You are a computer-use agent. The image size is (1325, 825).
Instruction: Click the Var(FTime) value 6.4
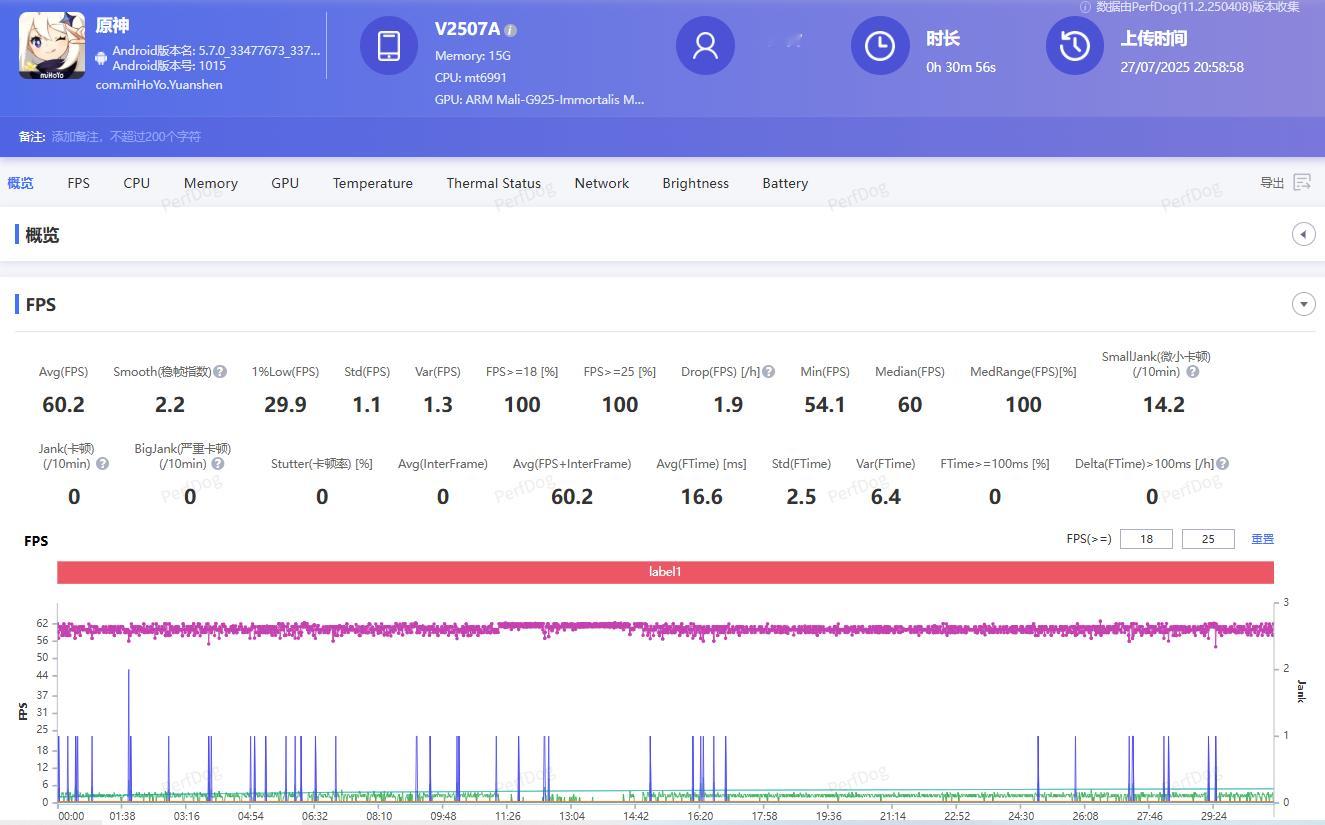[886, 496]
